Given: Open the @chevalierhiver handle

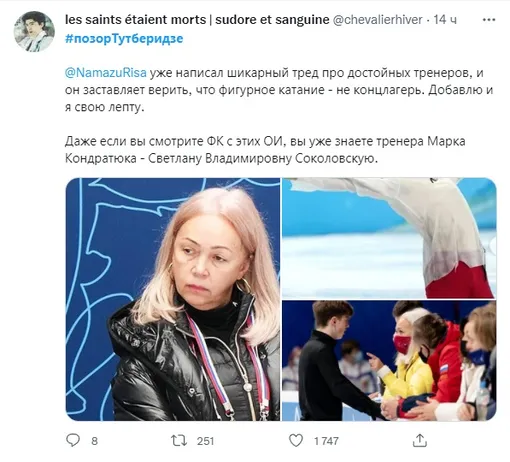Looking at the screenshot, I should point(378,20).
